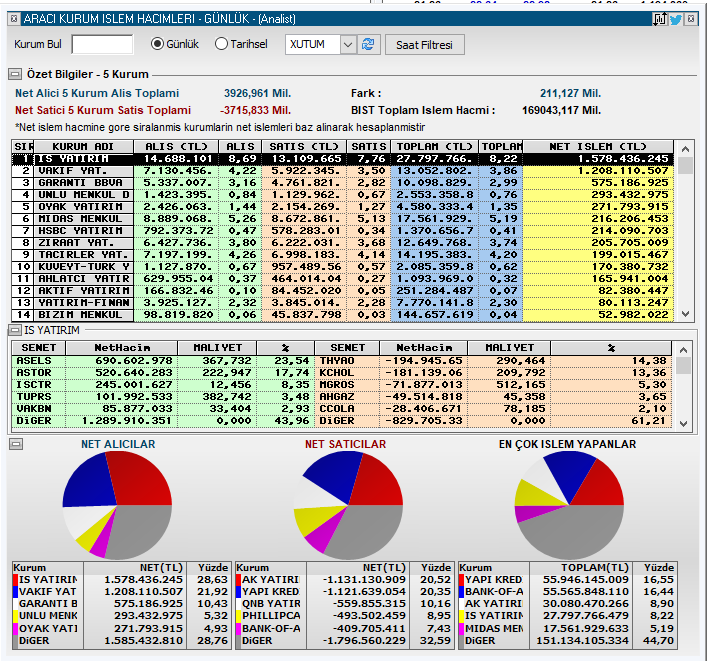Click the broker table scrollbar up arrow
Image resolution: width=707 pixels, height=661 pixels.
tap(685, 148)
